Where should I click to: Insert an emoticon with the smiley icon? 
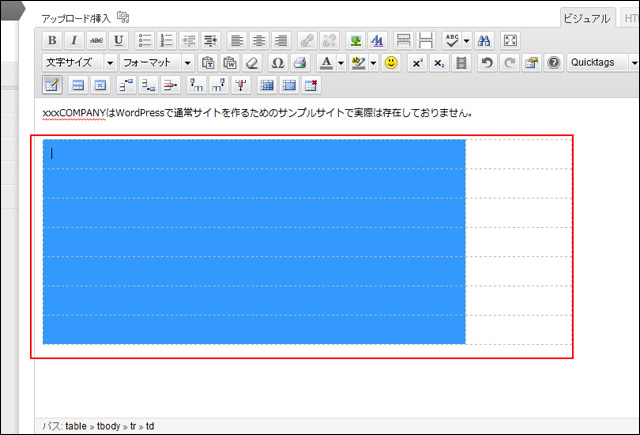[391, 63]
